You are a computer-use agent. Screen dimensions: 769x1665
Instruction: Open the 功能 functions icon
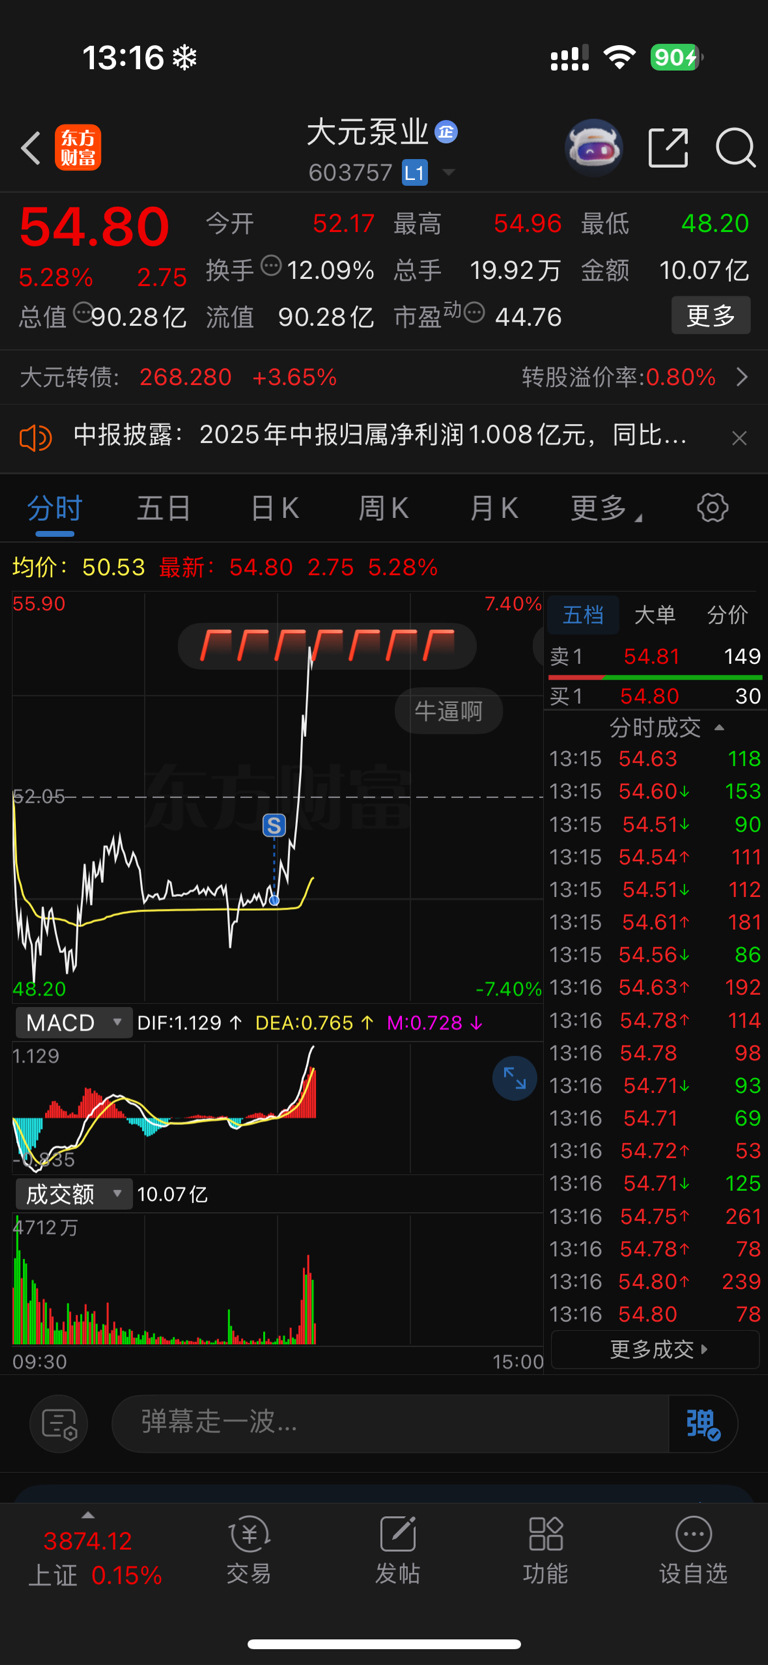(x=545, y=1550)
